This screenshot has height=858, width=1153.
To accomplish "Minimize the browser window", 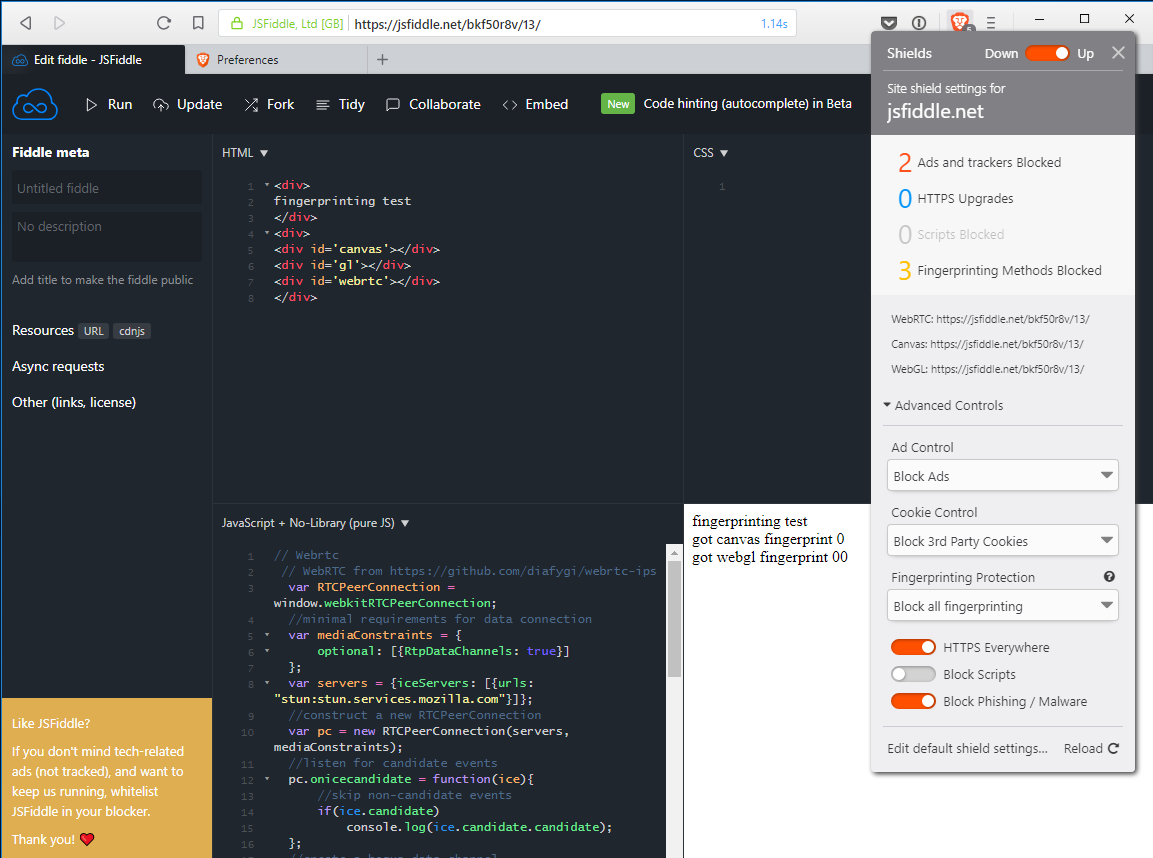I will (1039, 18).
